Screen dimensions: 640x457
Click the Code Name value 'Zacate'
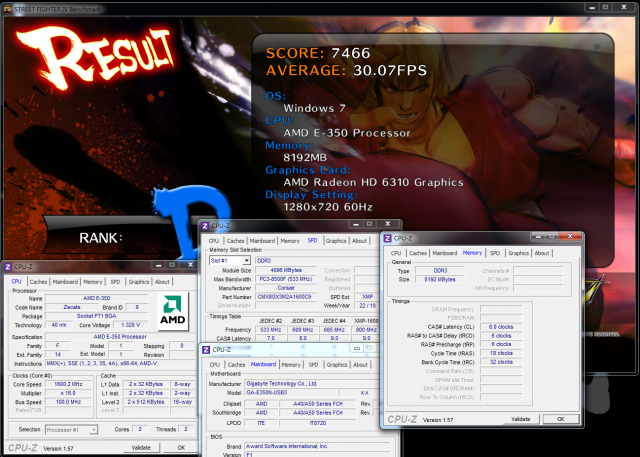(72, 307)
